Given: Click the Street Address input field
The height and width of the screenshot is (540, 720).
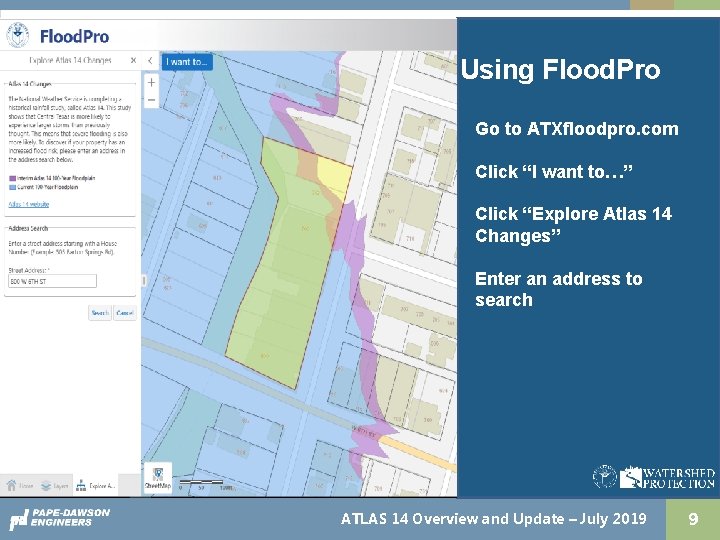Looking at the screenshot, I should pos(52,281).
